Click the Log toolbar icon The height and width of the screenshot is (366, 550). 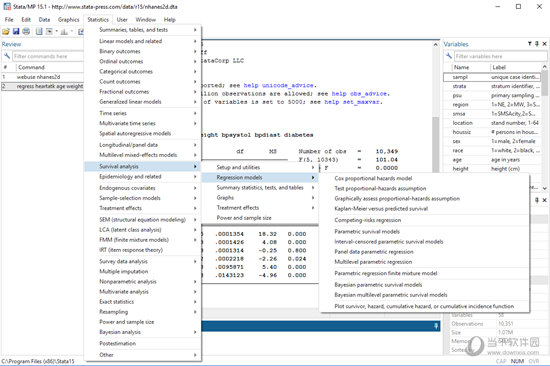click(x=39, y=32)
